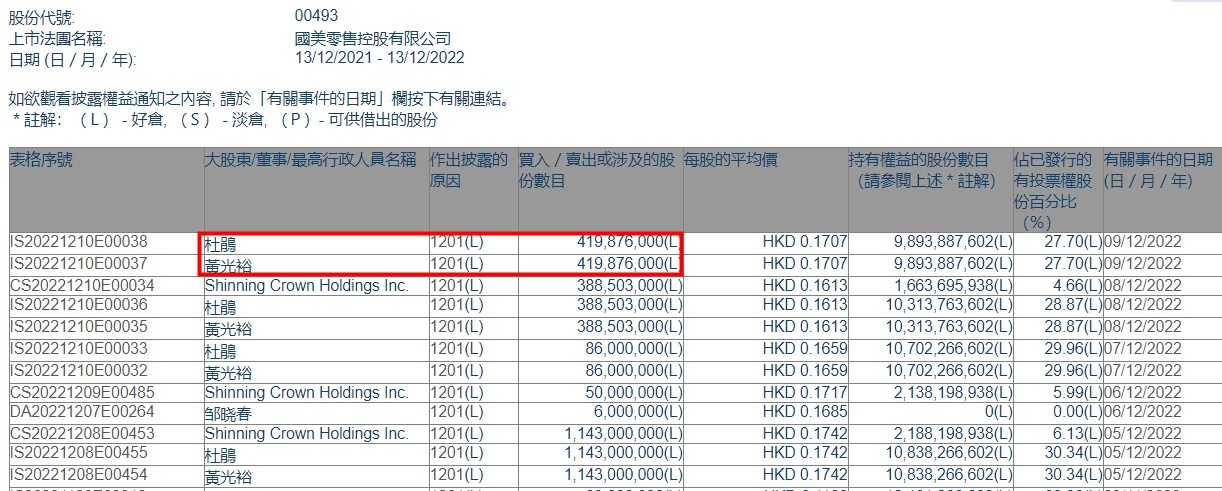Click the name 黃光裕 in row IS20221210E00037
The width and height of the screenshot is (1222, 491).
pos(229,264)
